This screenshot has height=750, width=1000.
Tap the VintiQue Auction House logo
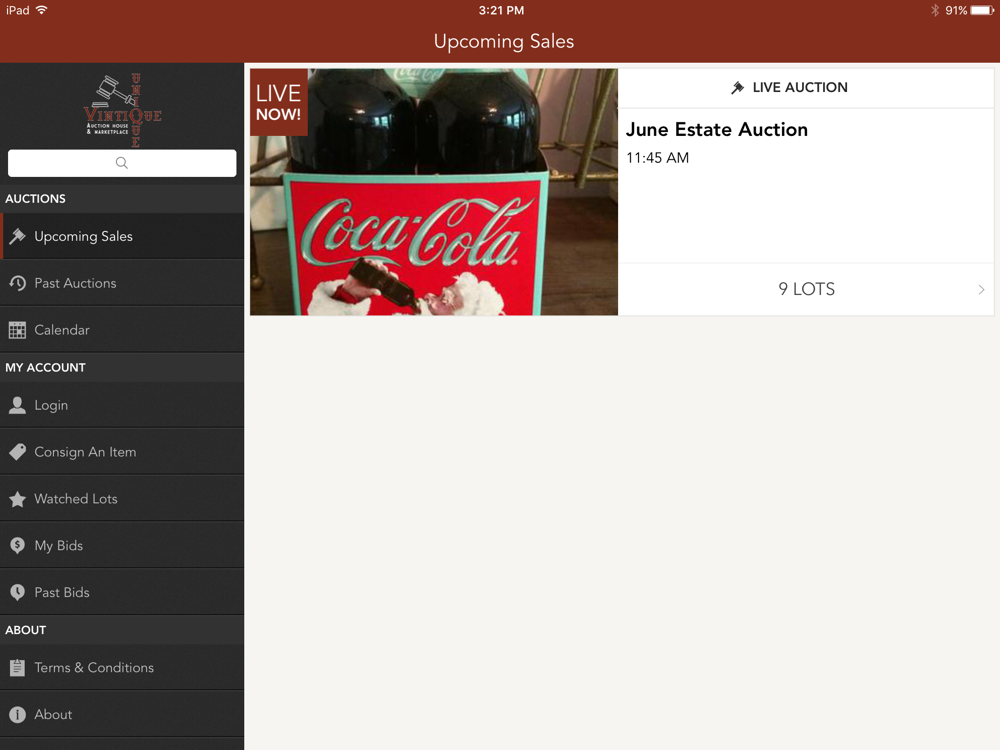122,109
